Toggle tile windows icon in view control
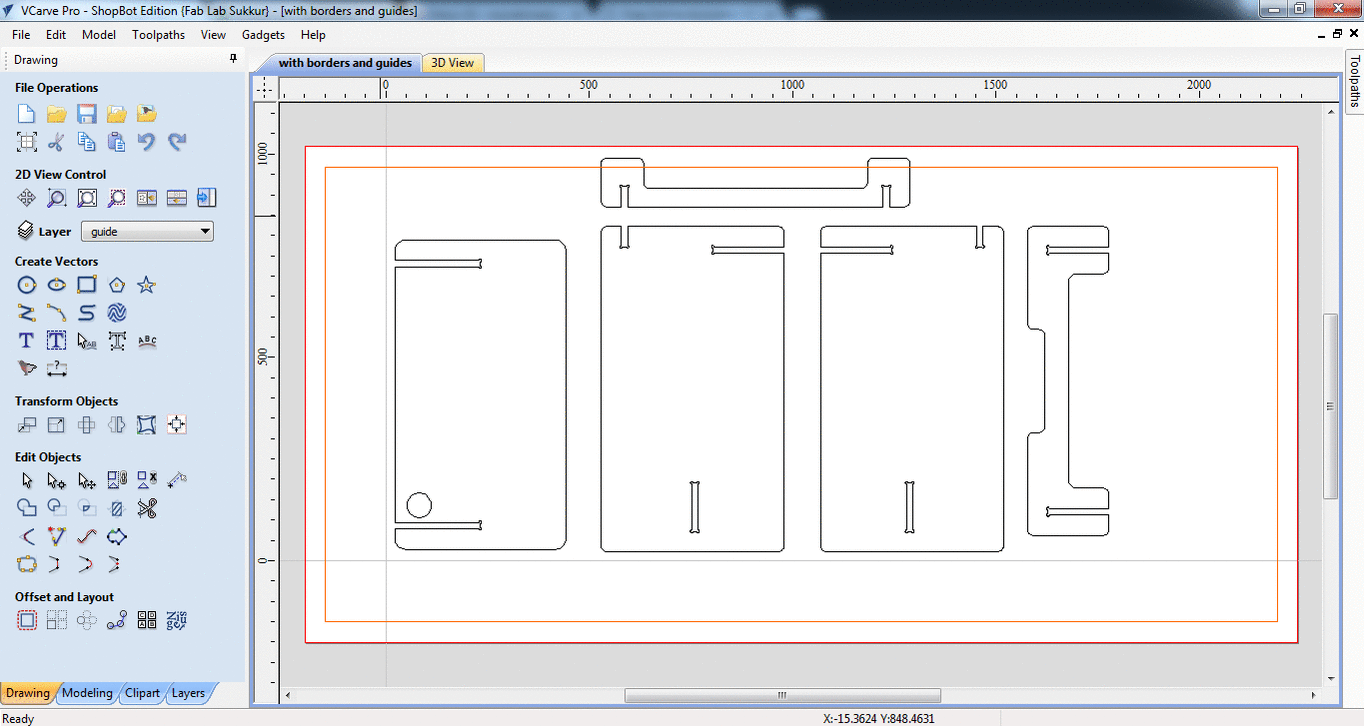The image size is (1364, 727). pos(207,198)
